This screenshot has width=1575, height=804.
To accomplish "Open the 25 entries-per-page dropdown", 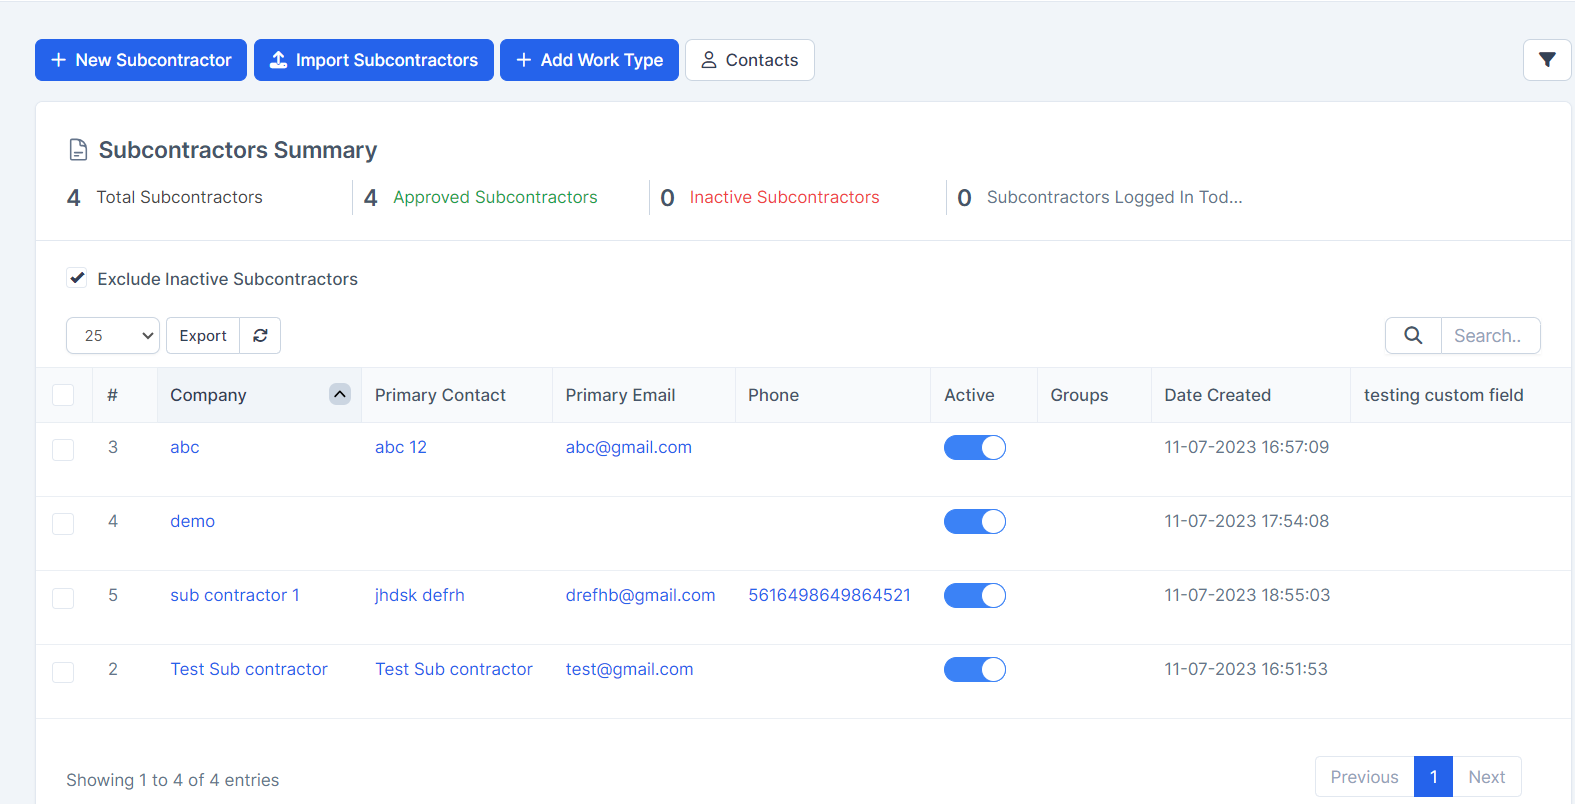I will [x=113, y=336].
